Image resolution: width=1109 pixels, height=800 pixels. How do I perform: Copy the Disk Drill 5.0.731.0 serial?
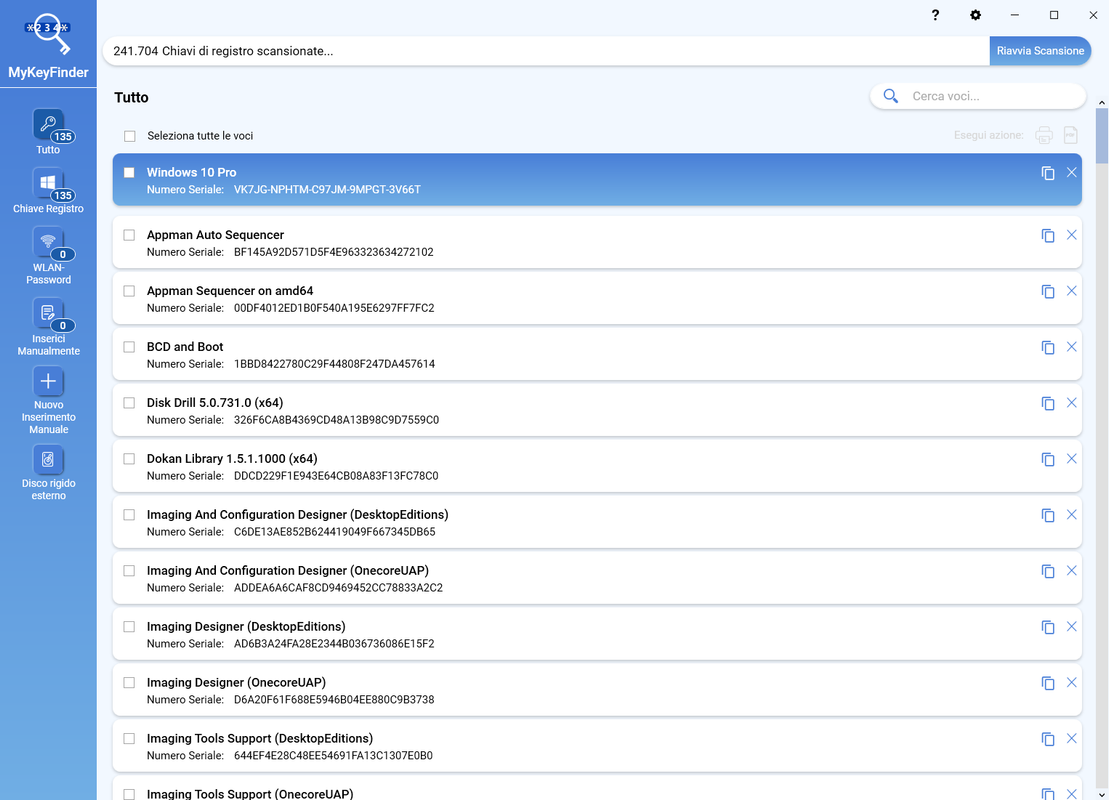pyautogui.click(x=1047, y=403)
